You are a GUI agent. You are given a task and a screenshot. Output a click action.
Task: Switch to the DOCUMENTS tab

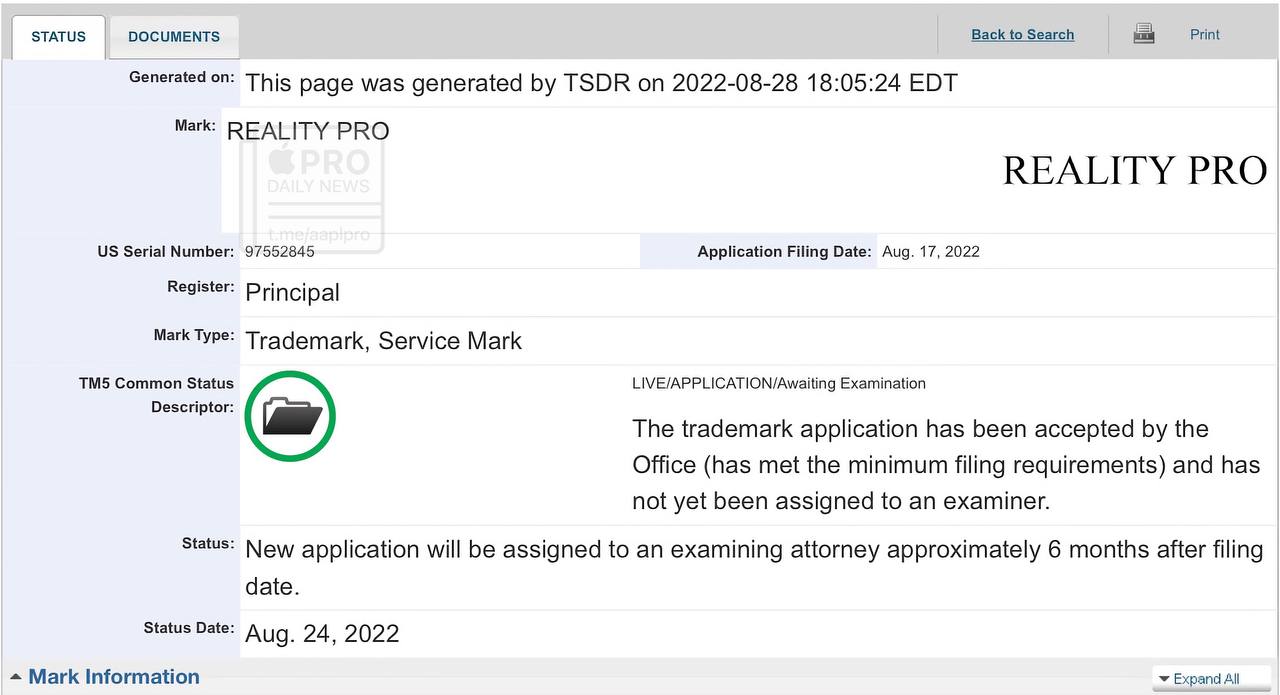(174, 37)
